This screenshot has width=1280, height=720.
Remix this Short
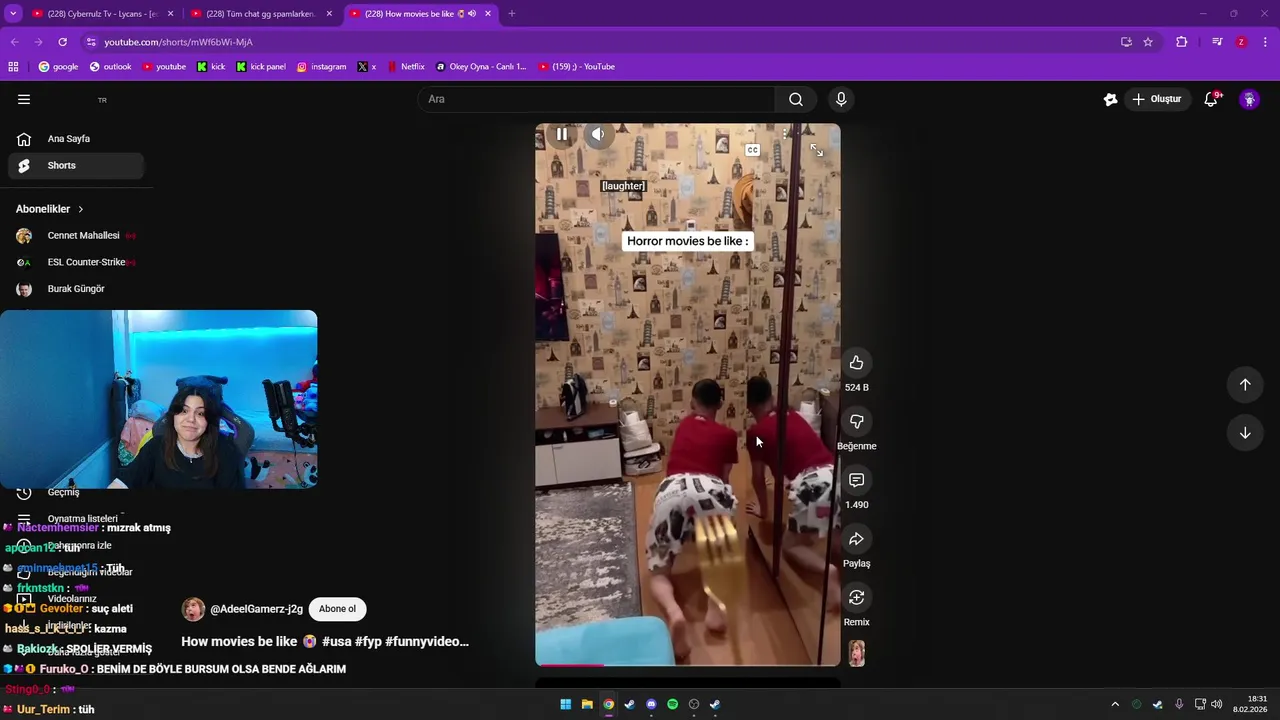[856, 598]
